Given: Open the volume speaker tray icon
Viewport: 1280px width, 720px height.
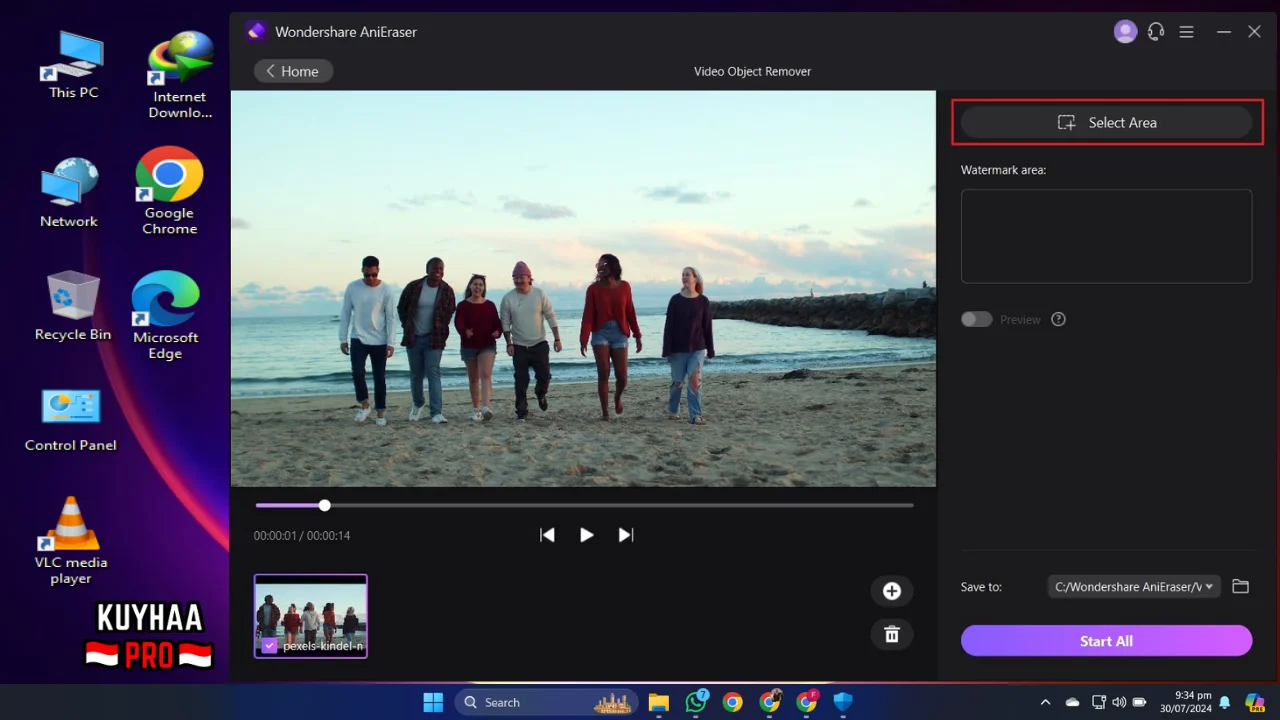Looking at the screenshot, I should (x=1119, y=702).
